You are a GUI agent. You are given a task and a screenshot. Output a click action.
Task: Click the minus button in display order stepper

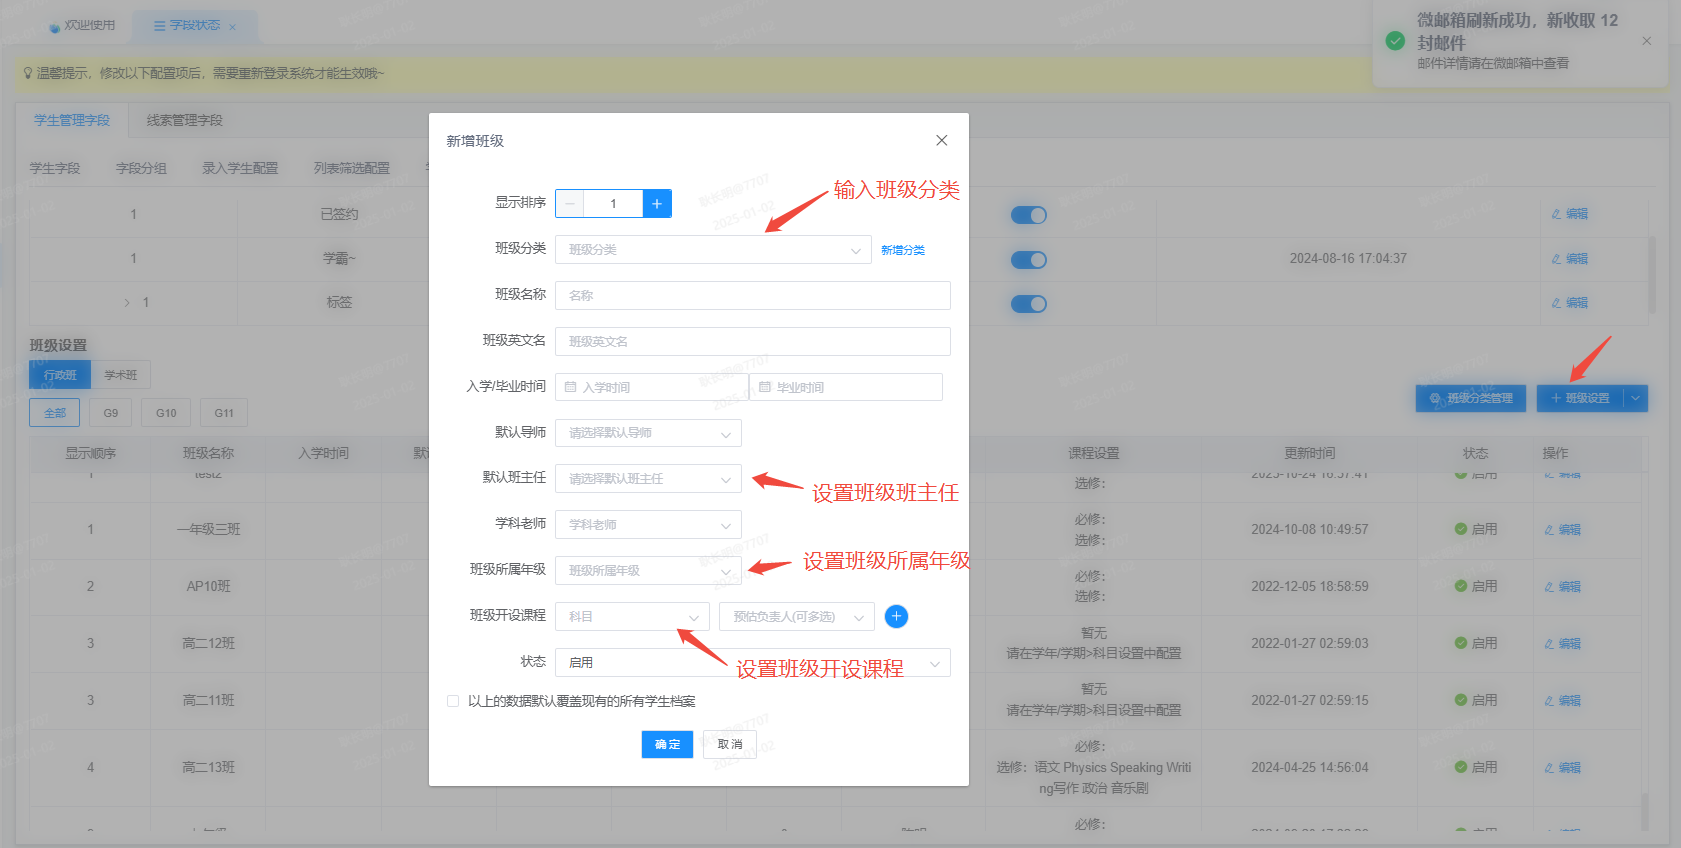[x=570, y=203]
